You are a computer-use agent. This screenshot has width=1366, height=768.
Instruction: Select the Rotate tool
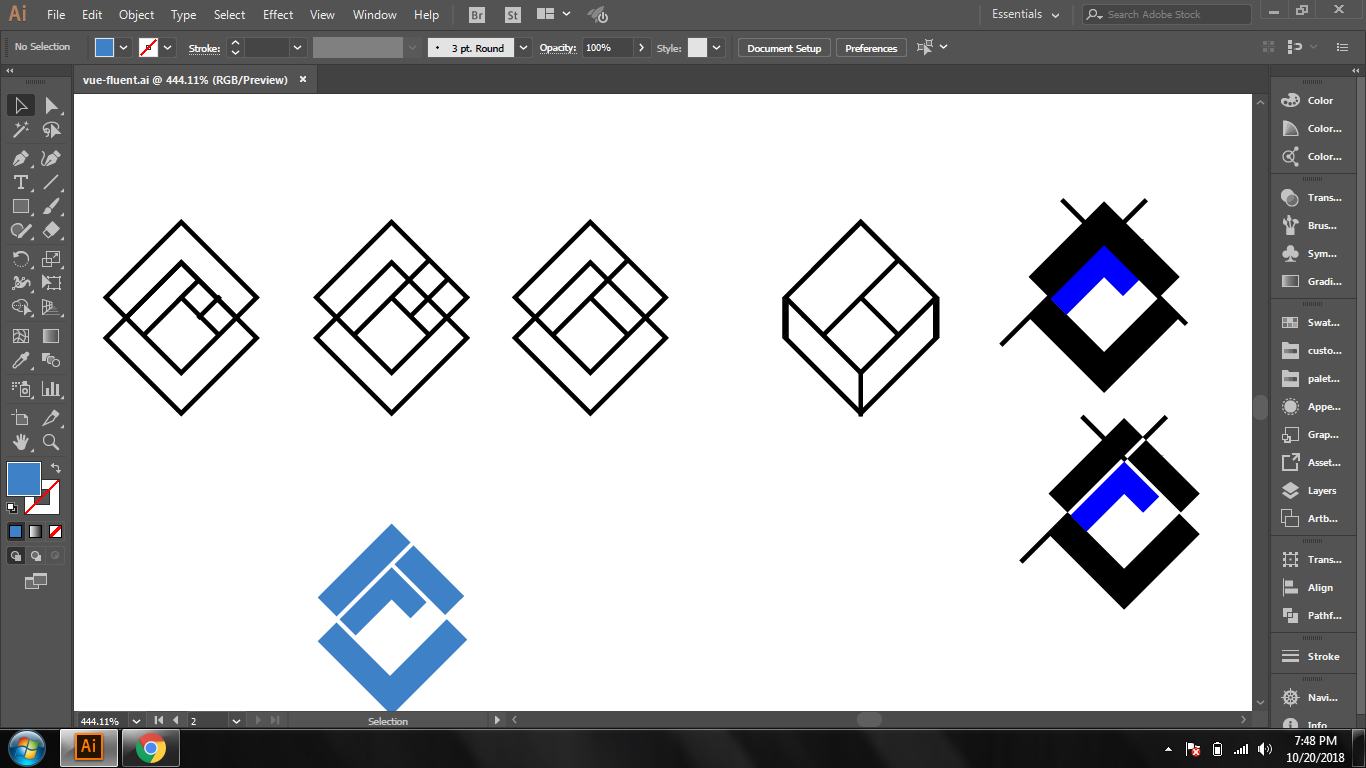click(x=20, y=259)
